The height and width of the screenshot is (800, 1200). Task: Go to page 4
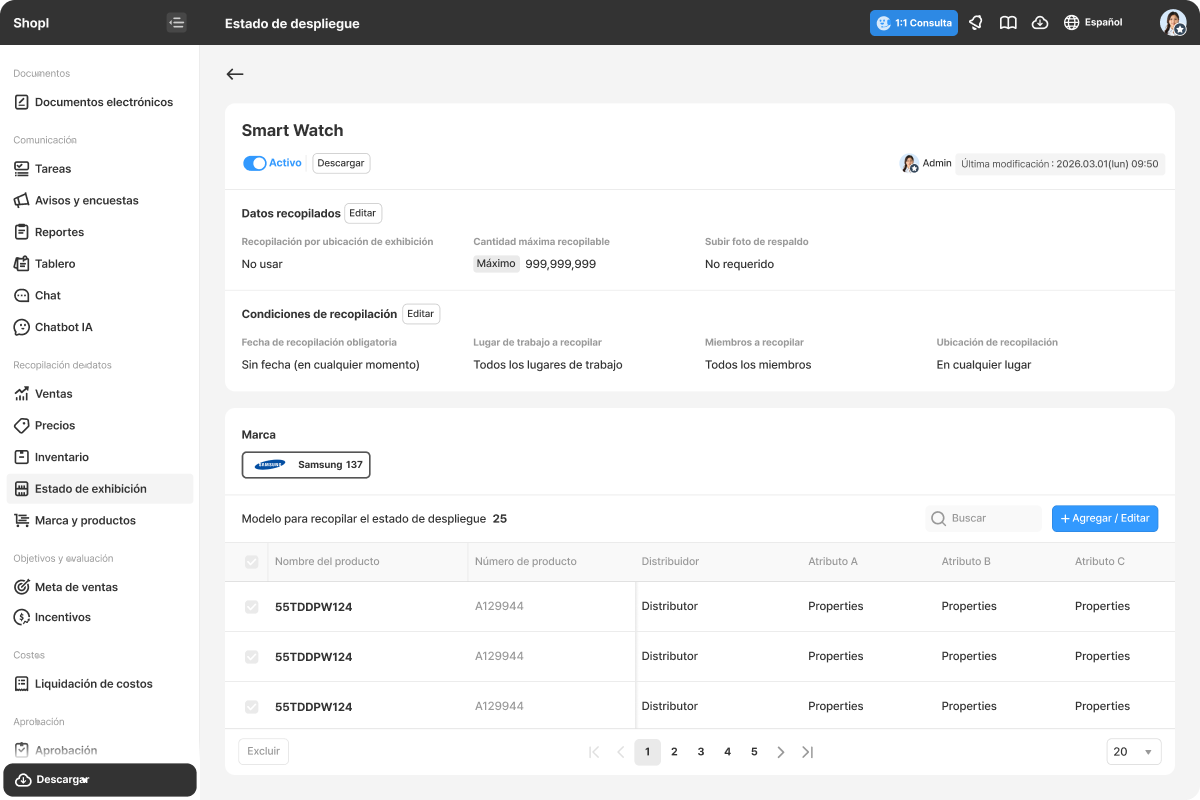click(727, 752)
